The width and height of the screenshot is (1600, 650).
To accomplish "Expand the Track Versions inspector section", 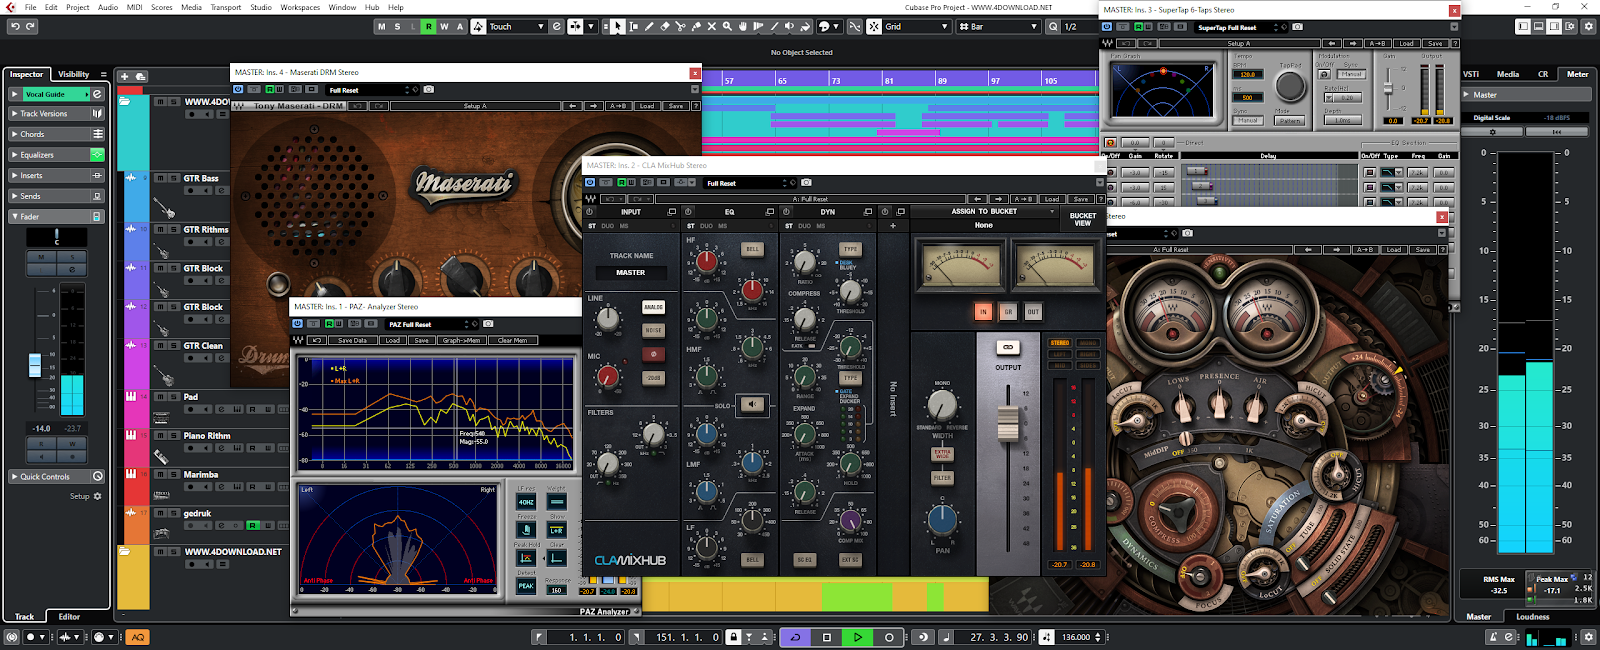I will [x=14, y=114].
